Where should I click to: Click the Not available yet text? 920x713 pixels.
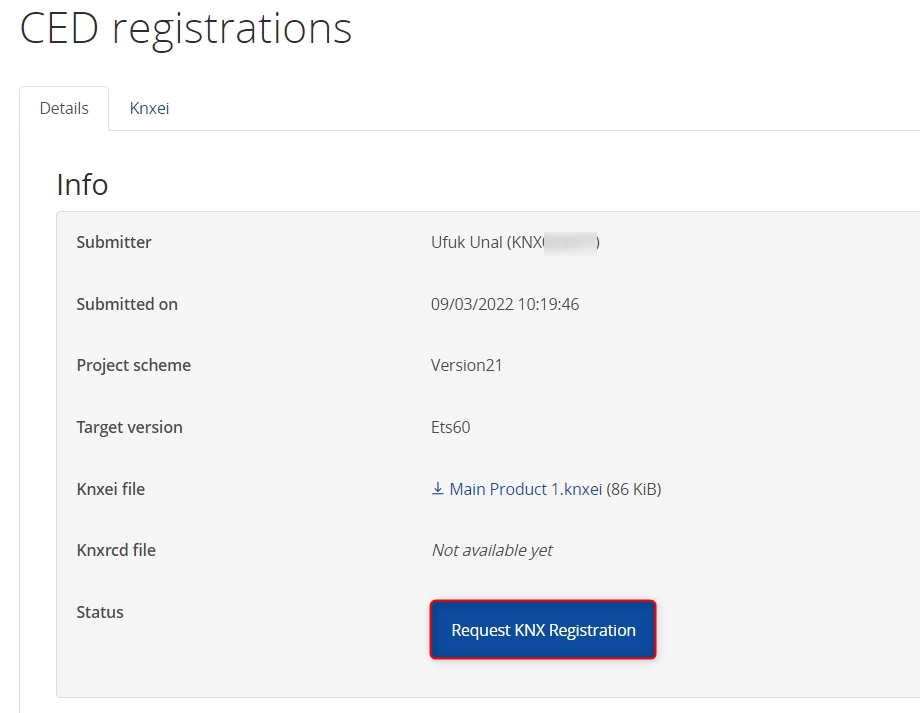491,550
